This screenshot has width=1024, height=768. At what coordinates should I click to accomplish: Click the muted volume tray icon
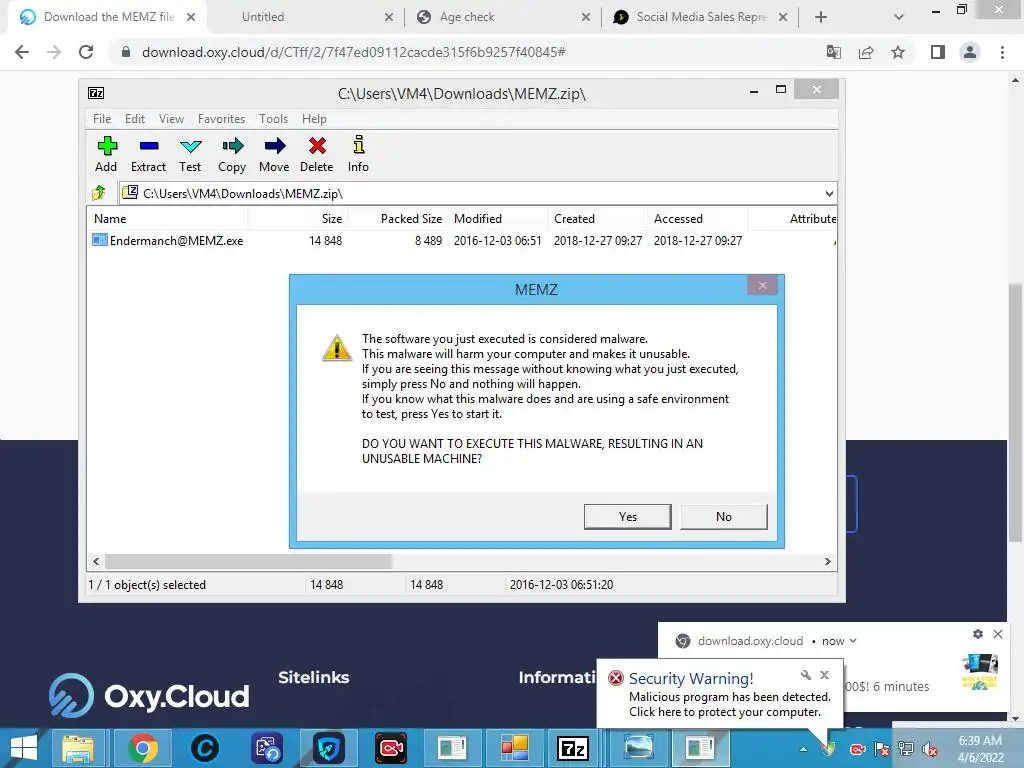(x=931, y=749)
